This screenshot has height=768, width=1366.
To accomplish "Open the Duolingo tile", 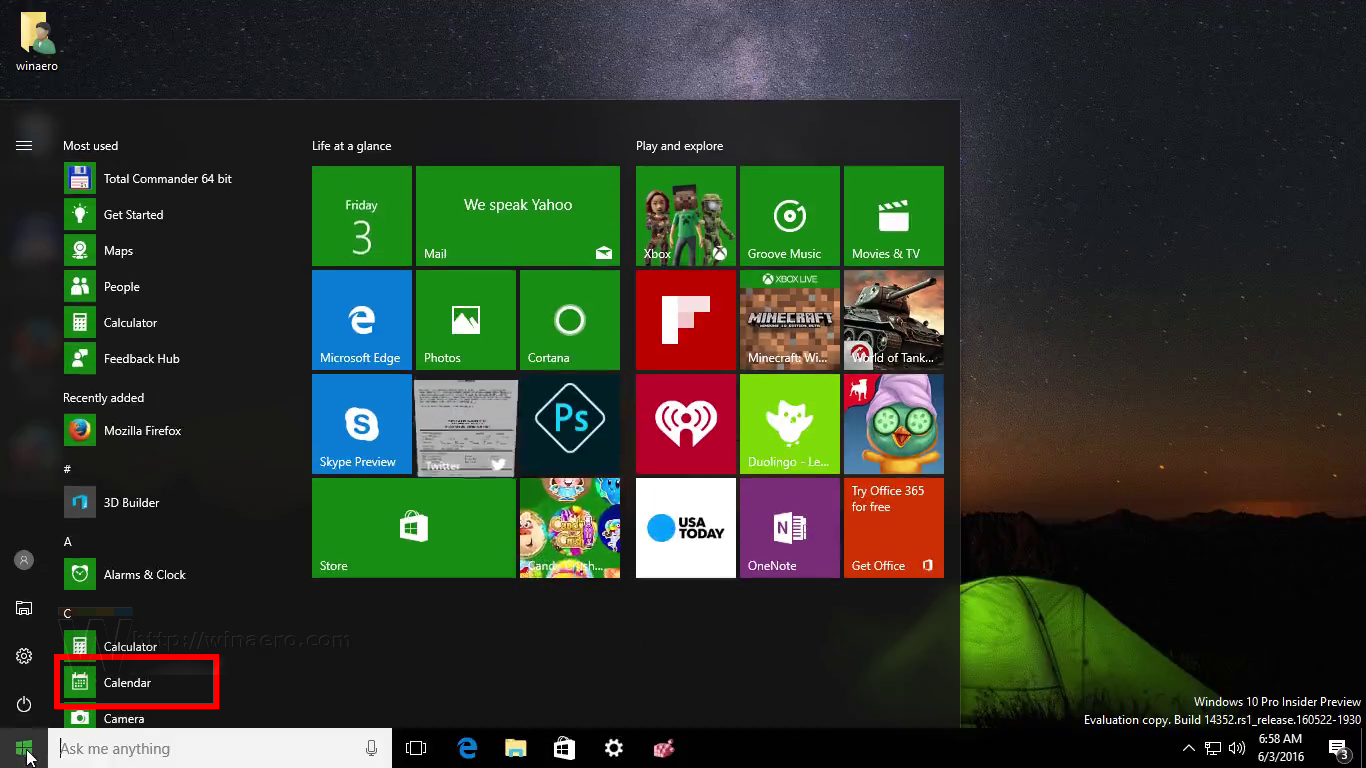I will click(789, 423).
